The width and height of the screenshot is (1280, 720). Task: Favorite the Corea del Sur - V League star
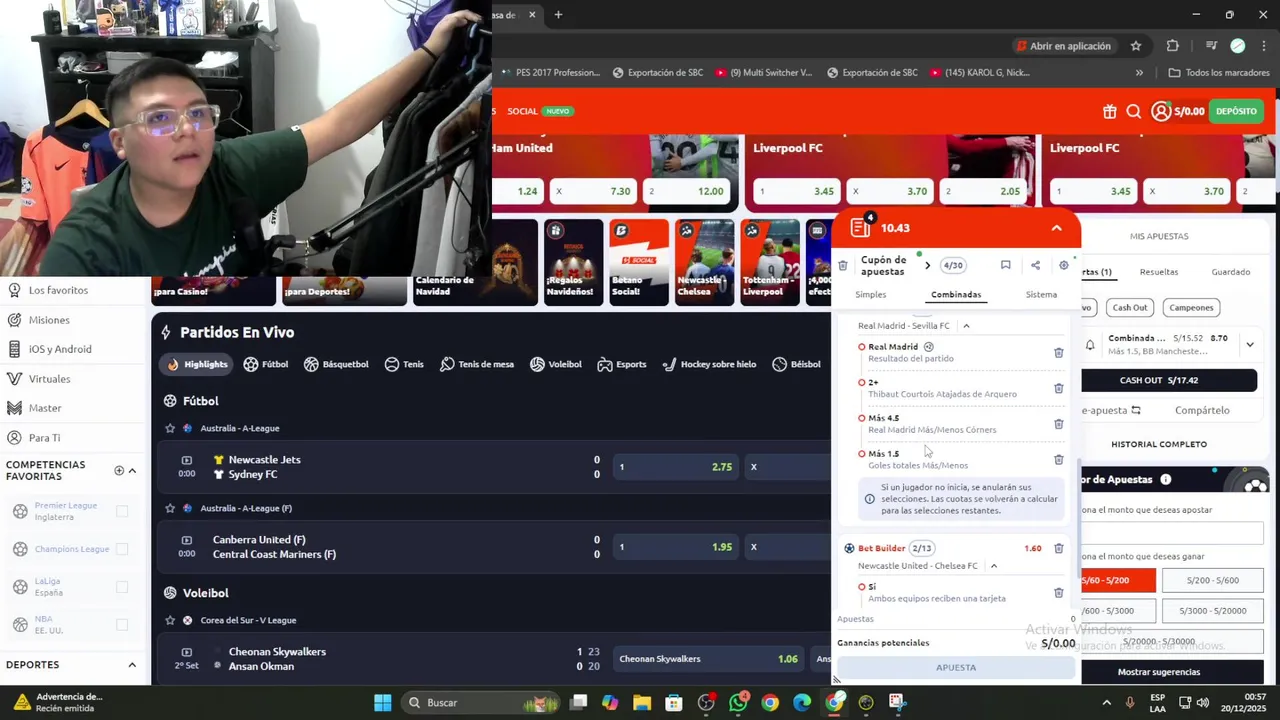[170, 620]
